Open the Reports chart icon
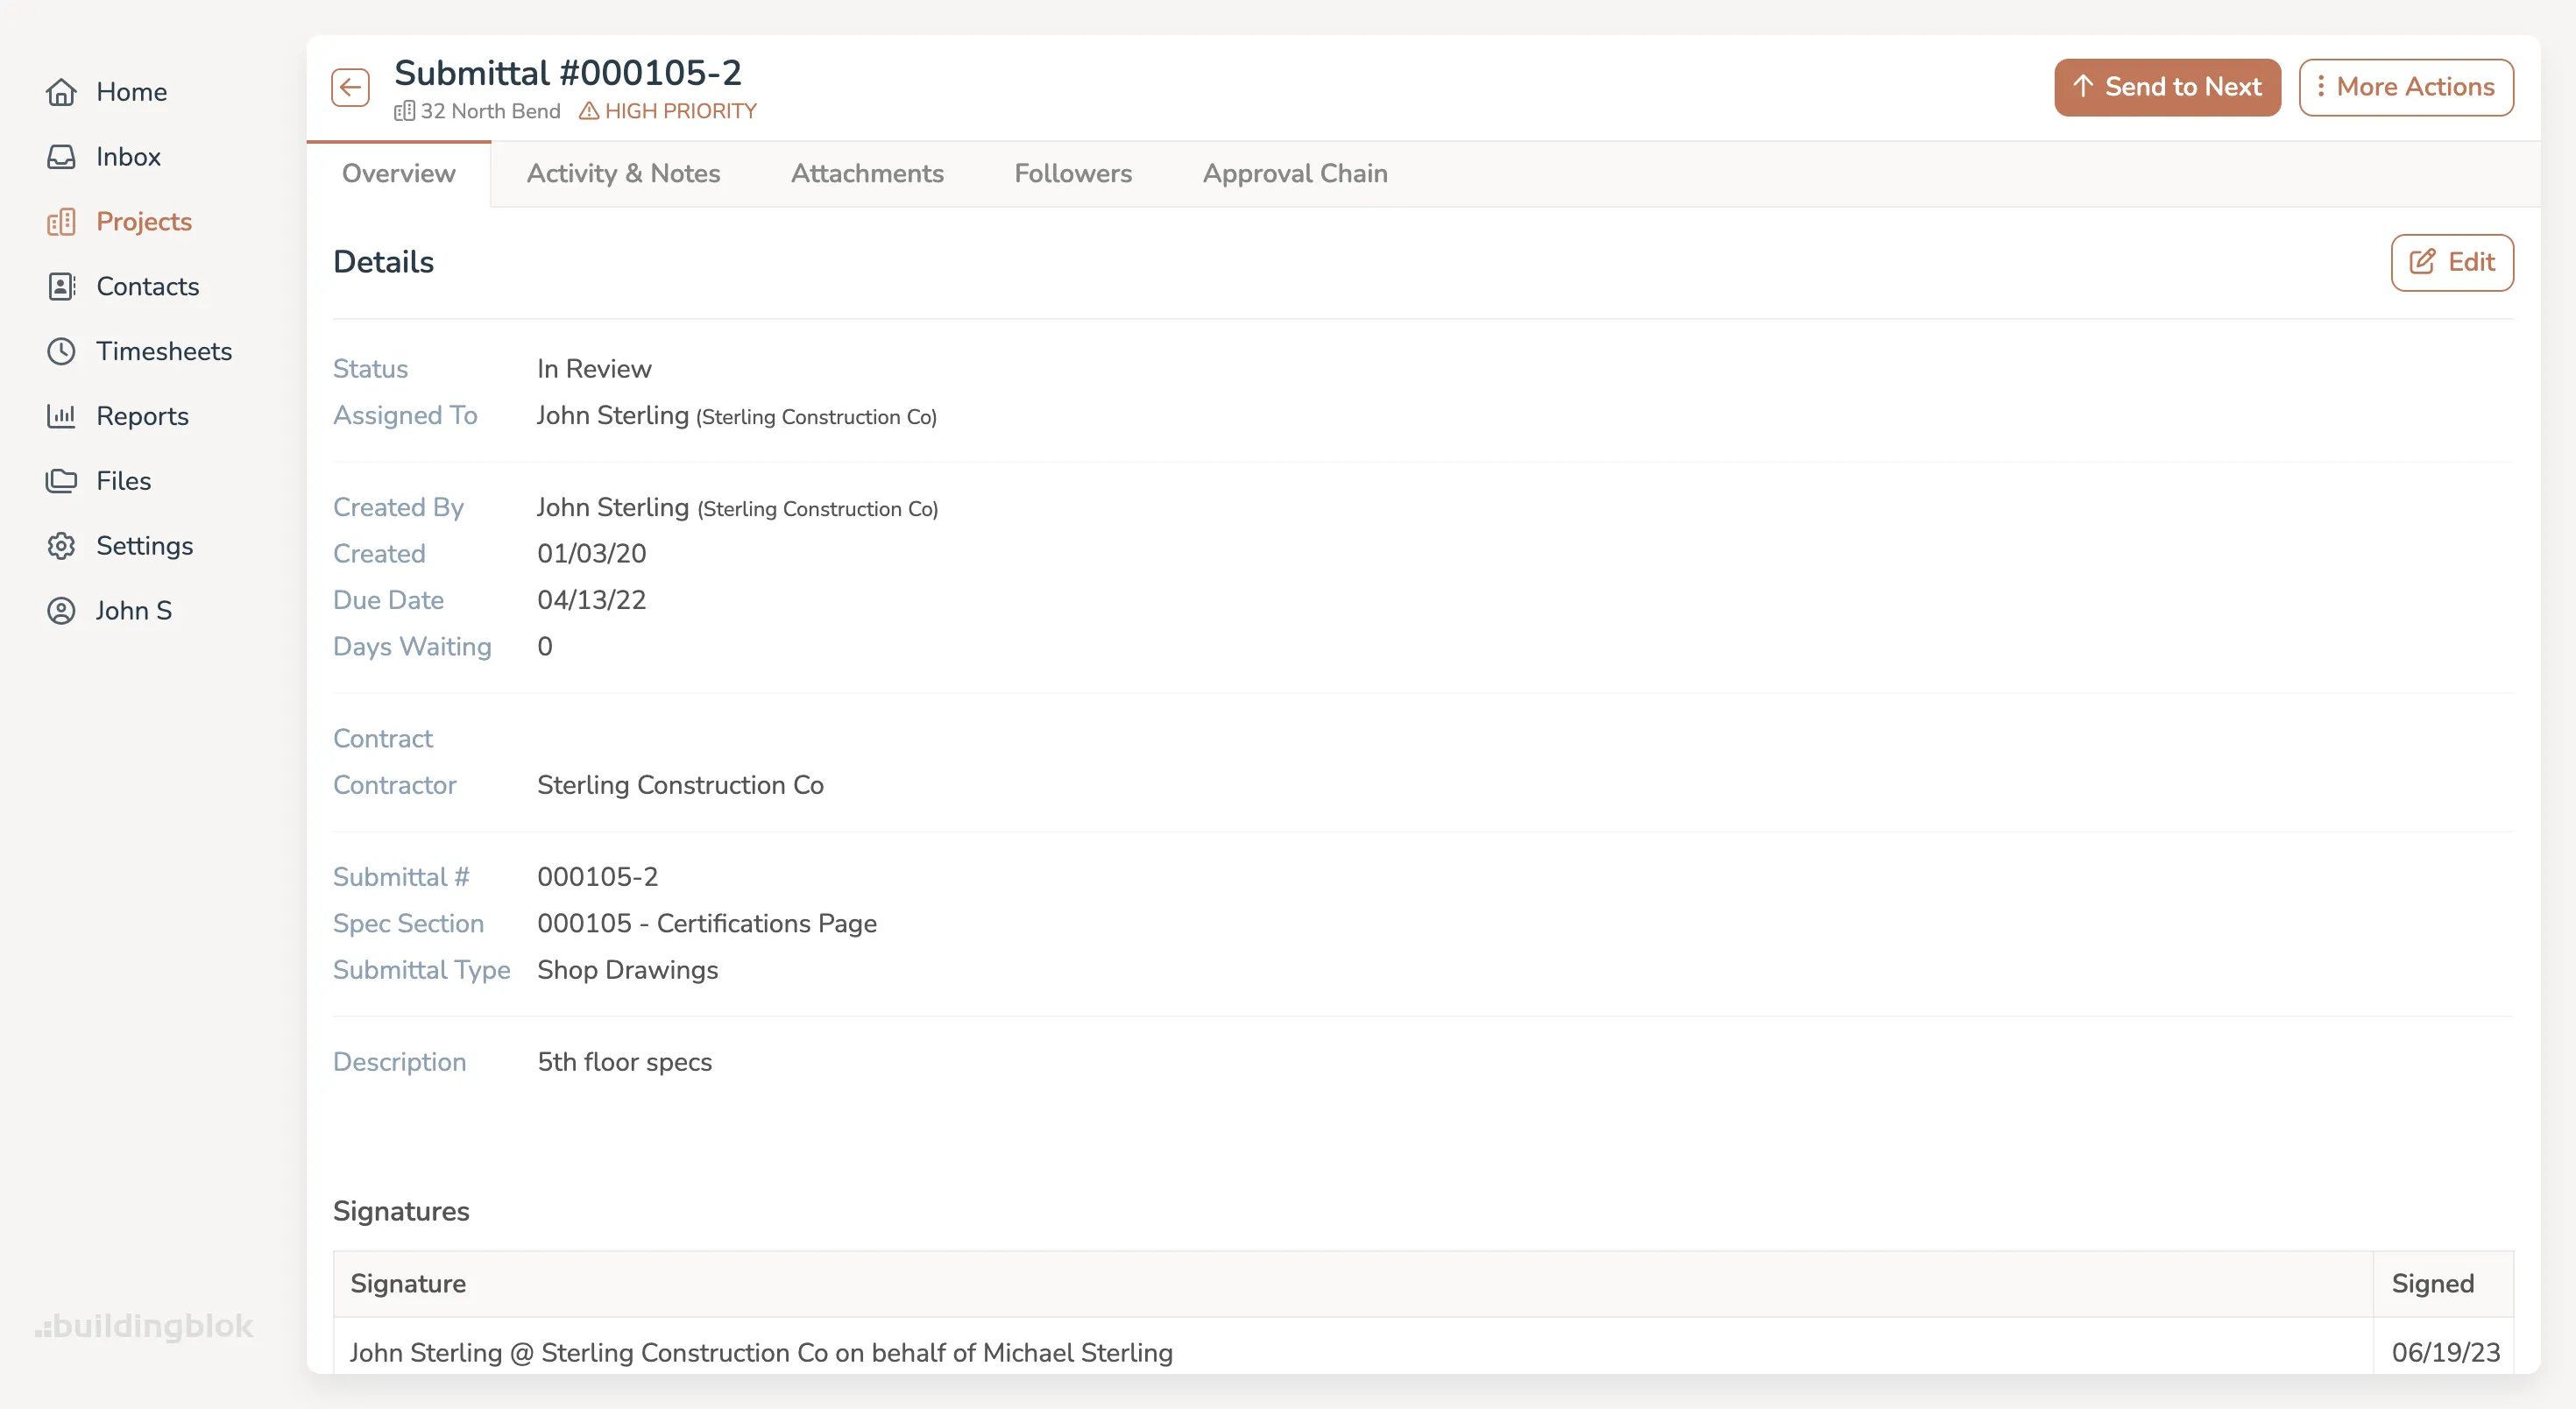 [x=61, y=416]
